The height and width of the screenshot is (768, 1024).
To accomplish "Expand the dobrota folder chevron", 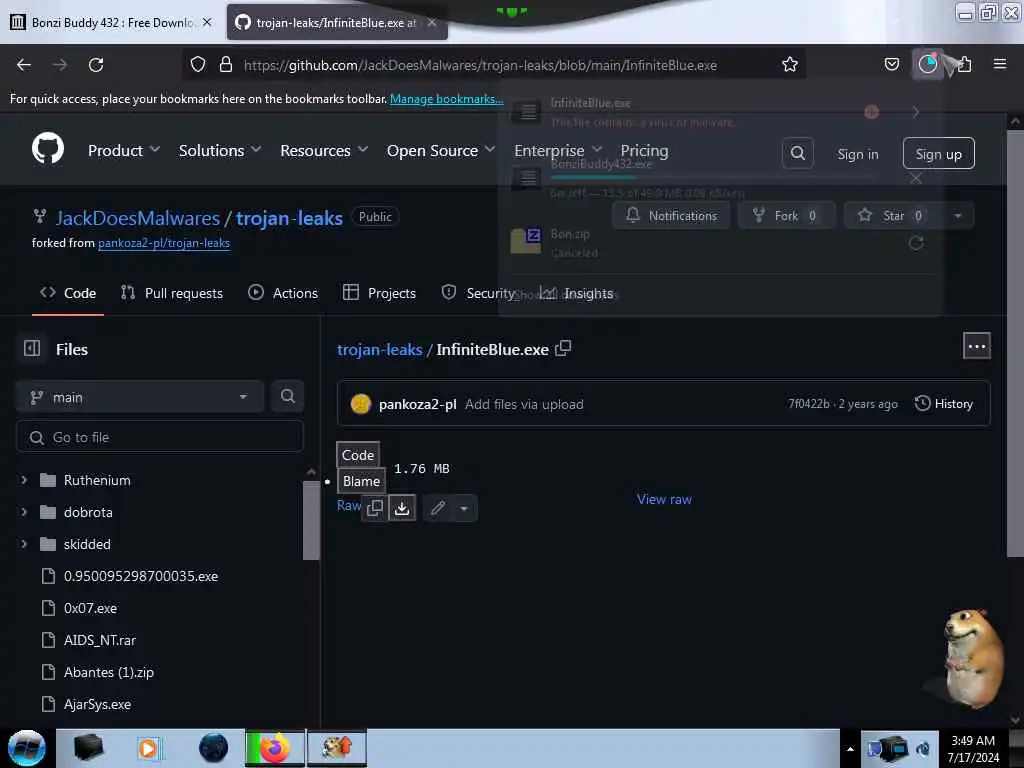I will tap(24, 512).
